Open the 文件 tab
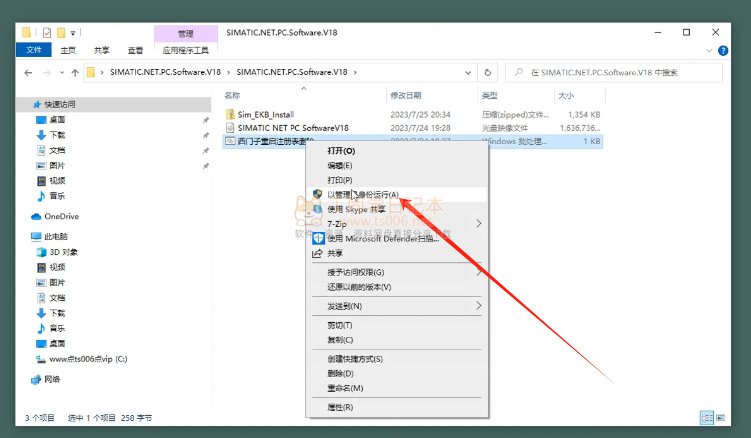Viewport: 751px width, 438px height. pos(34,50)
